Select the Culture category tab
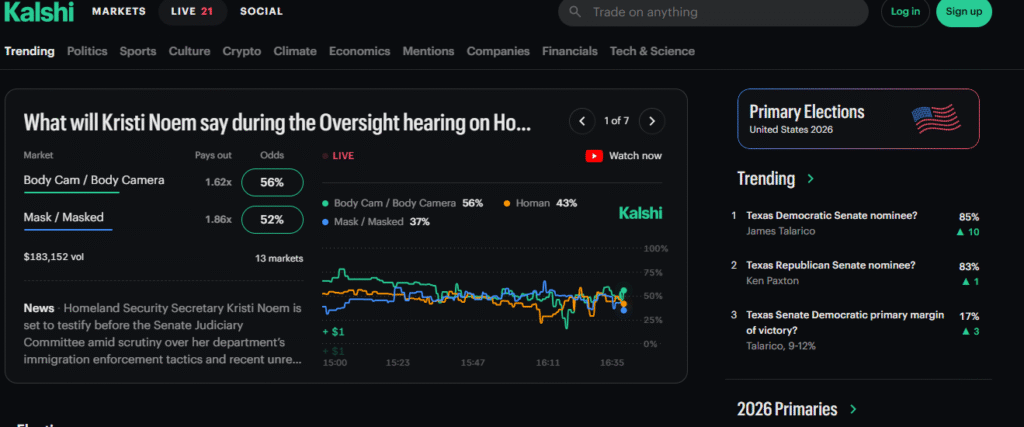 (189, 51)
